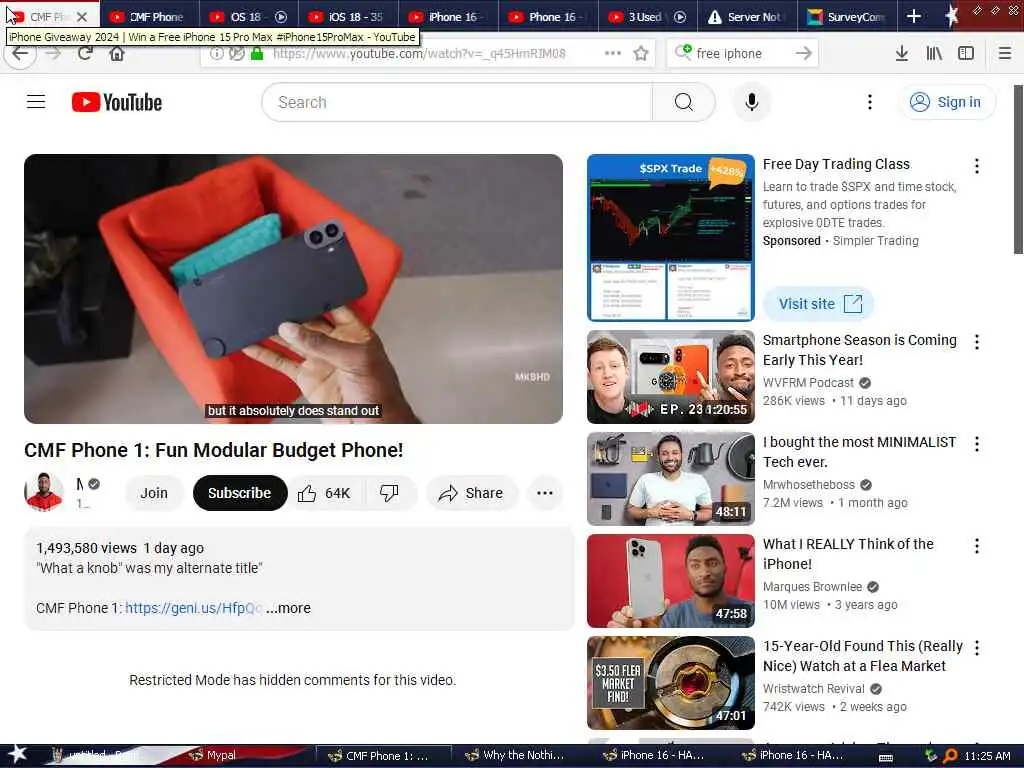The width and height of the screenshot is (1024, 768).
Task: Open options for Flea Market watch video
Action: tap(976, 648)
